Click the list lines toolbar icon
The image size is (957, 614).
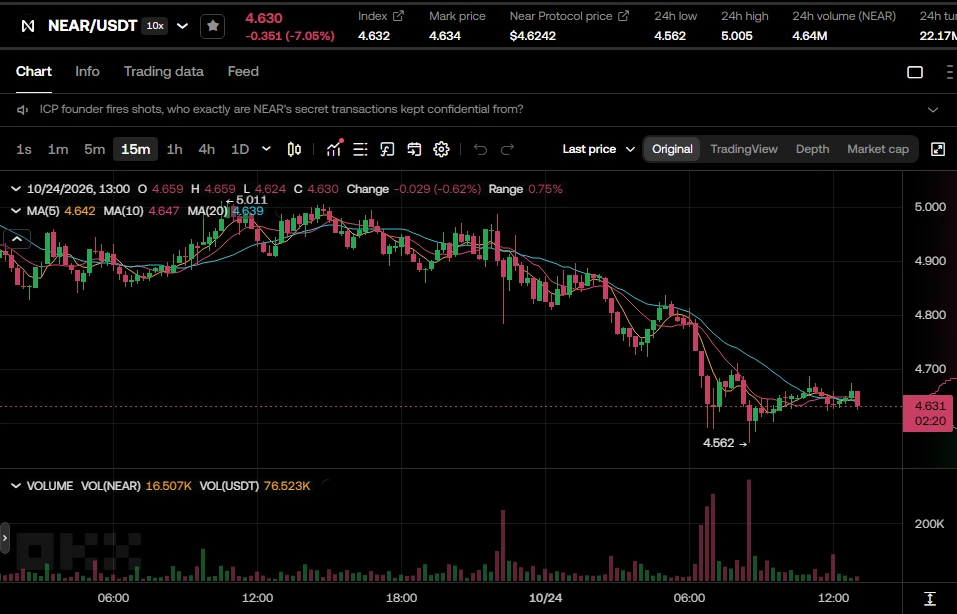click(x=360, y=149)
